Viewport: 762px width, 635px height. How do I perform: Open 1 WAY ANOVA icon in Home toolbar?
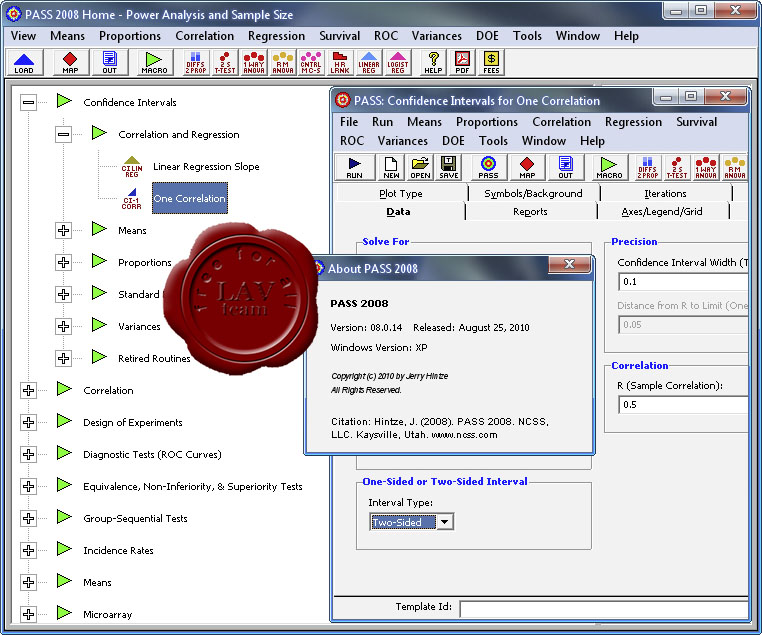coord(254,63)
